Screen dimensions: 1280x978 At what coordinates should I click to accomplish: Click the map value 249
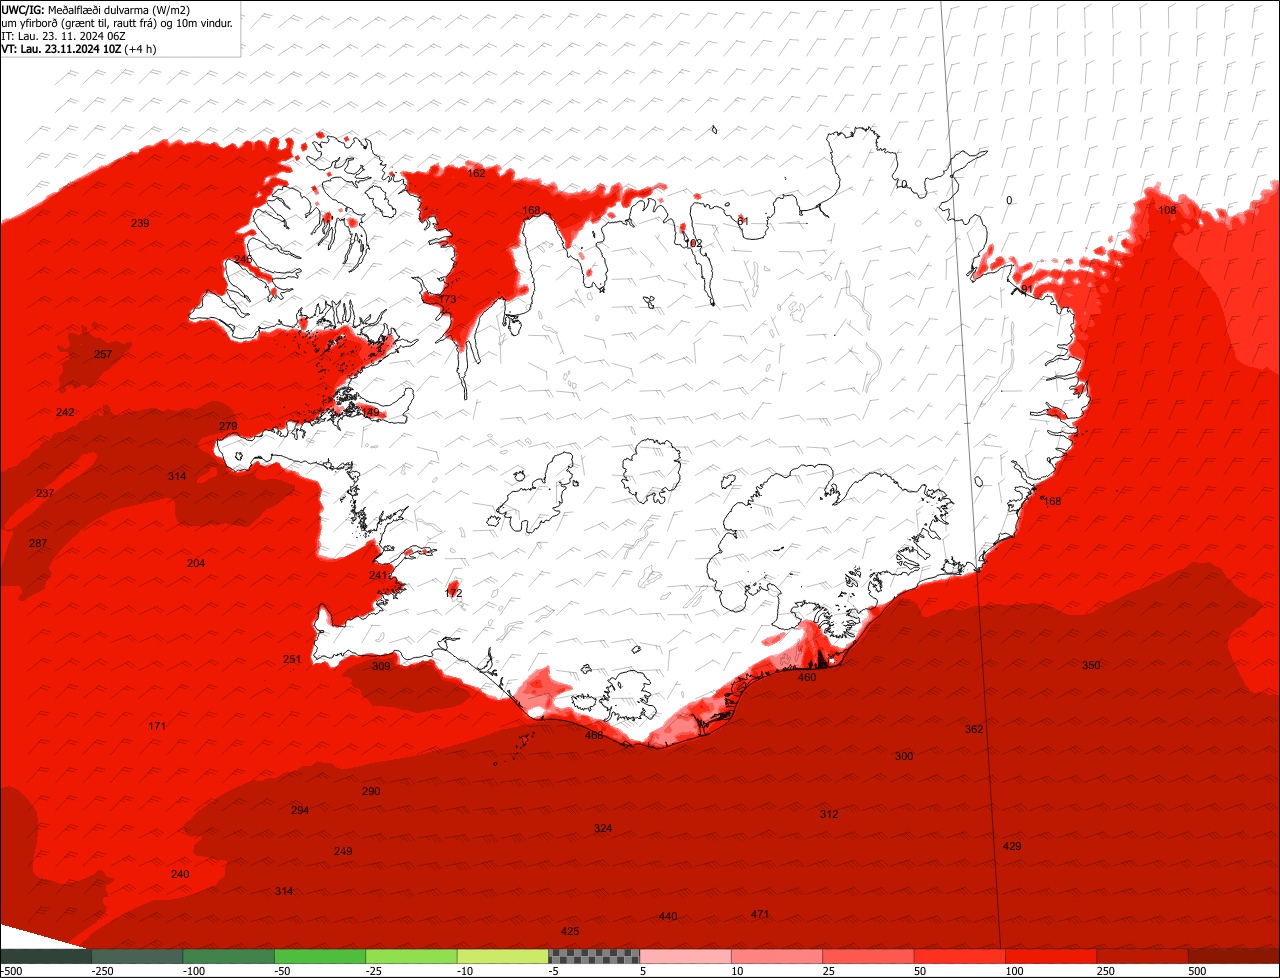343,851
